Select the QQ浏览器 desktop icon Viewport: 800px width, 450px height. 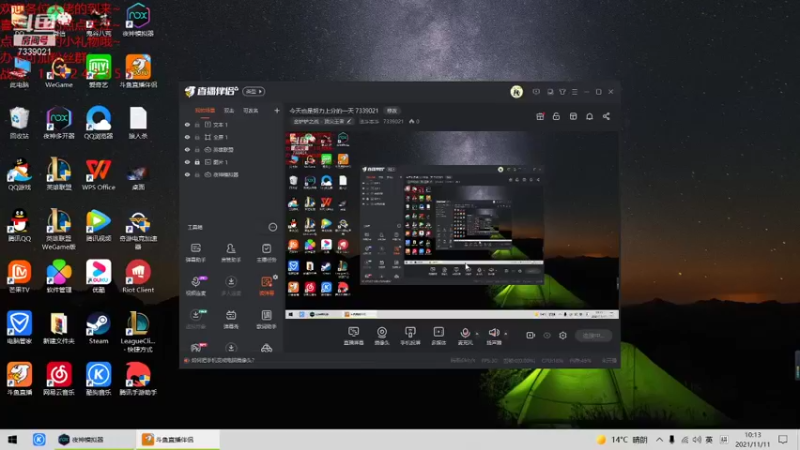[98, 123]
